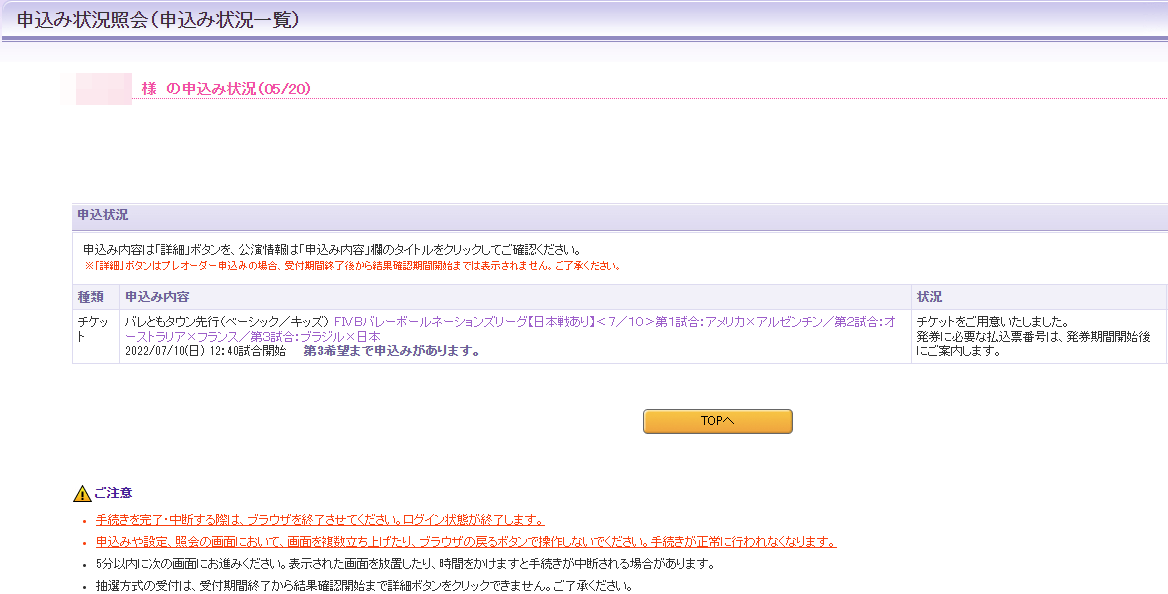Click the 第3希望まで申込みがあります notice text

(391, 351)
